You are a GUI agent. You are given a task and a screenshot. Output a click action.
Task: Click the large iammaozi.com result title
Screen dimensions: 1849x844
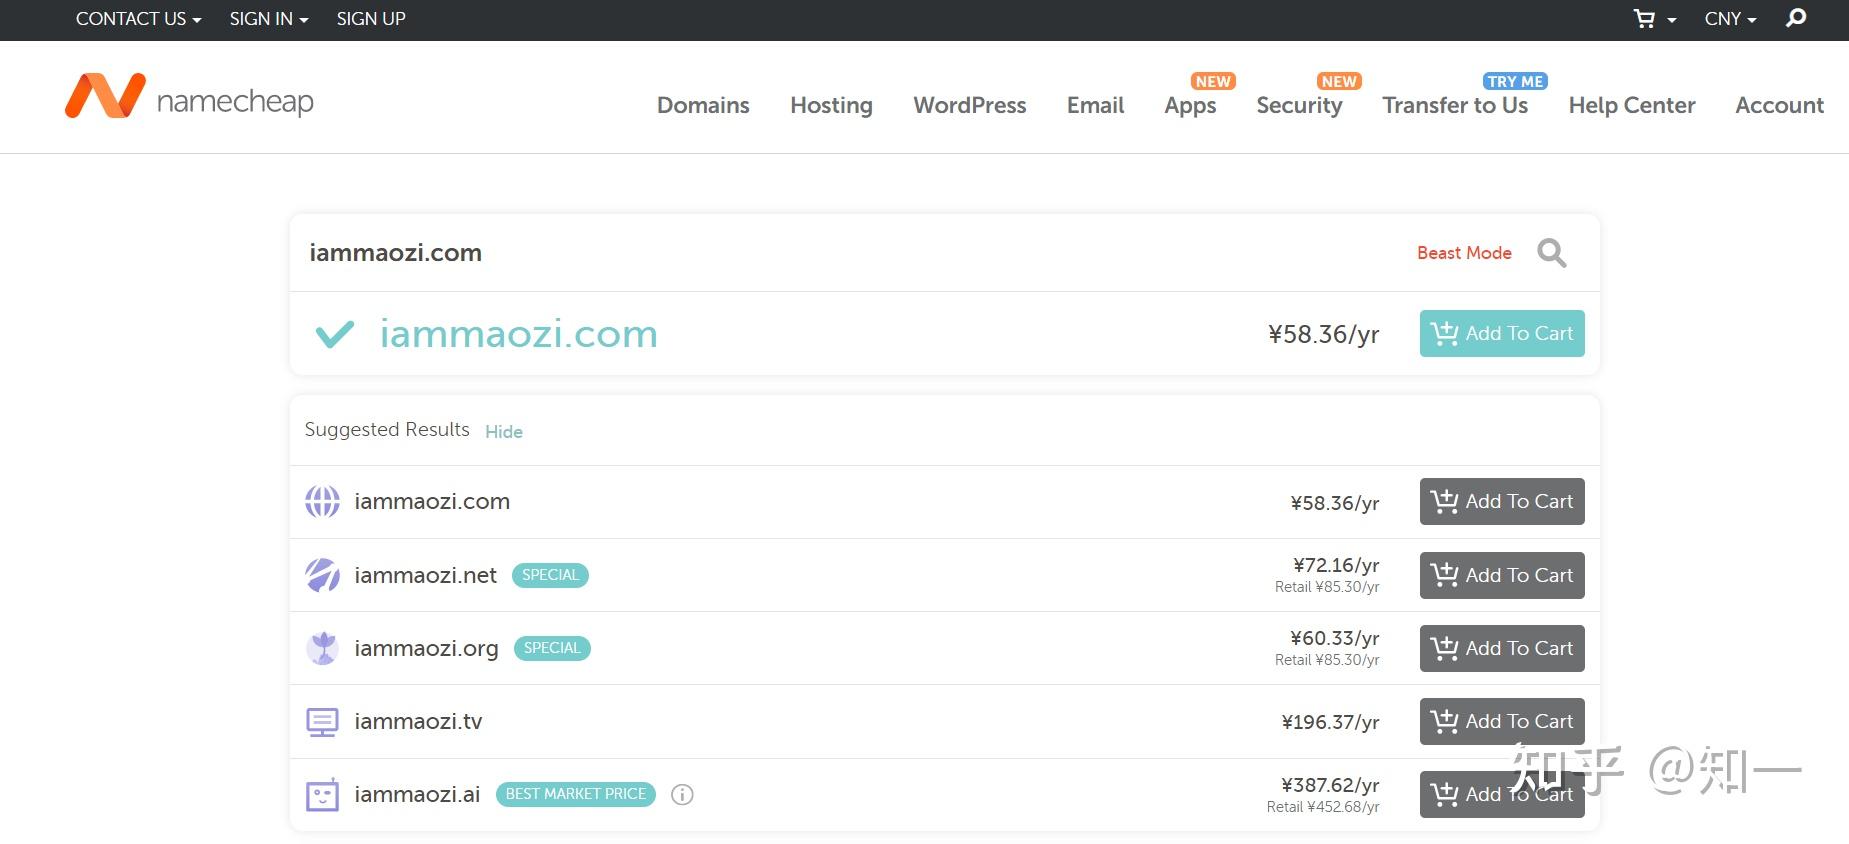point(518,334)
